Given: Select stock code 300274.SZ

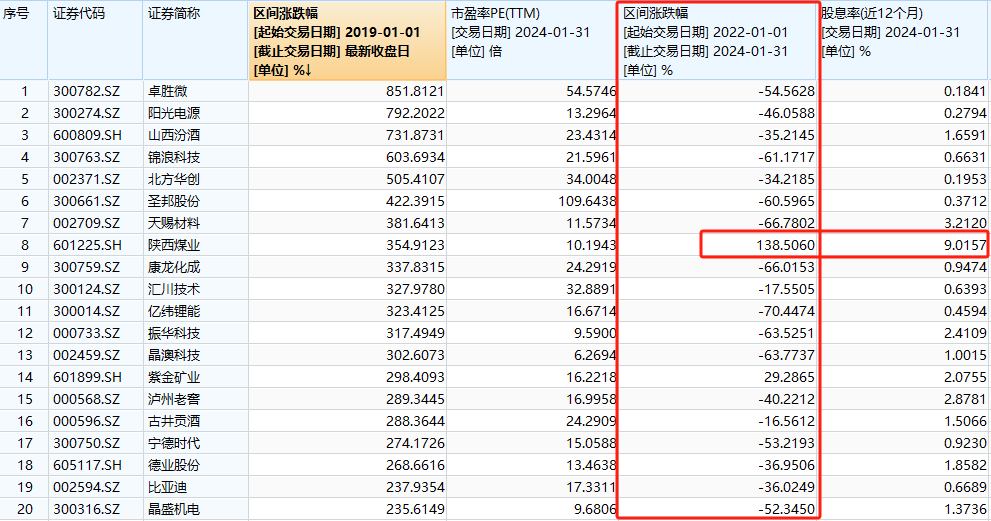Looking at the screenshot, I should coord(87,113).
